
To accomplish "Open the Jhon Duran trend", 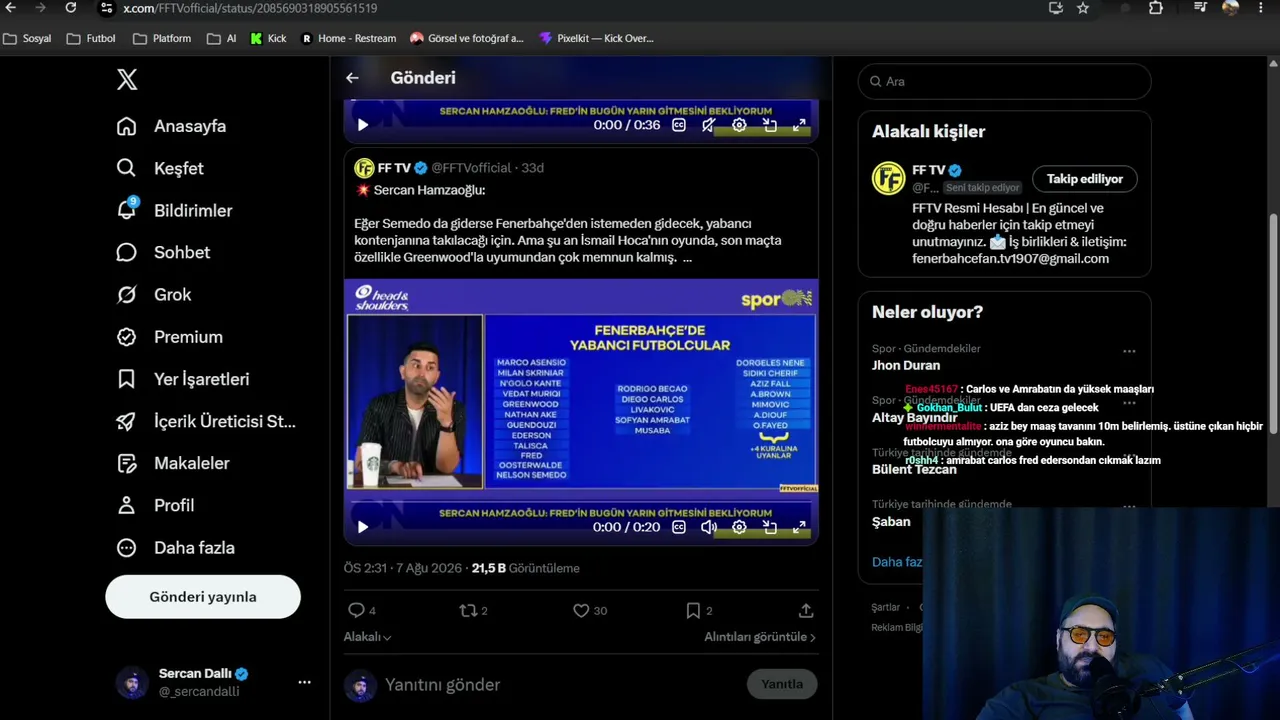I will click(906, 365).
